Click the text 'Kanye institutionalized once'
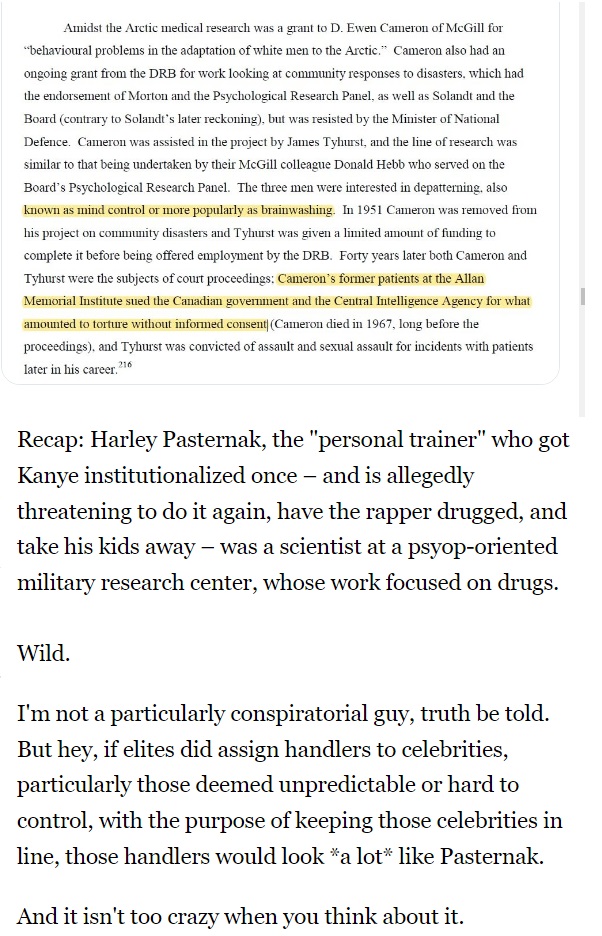The image size is (602, 936). [x=157, y=476]
